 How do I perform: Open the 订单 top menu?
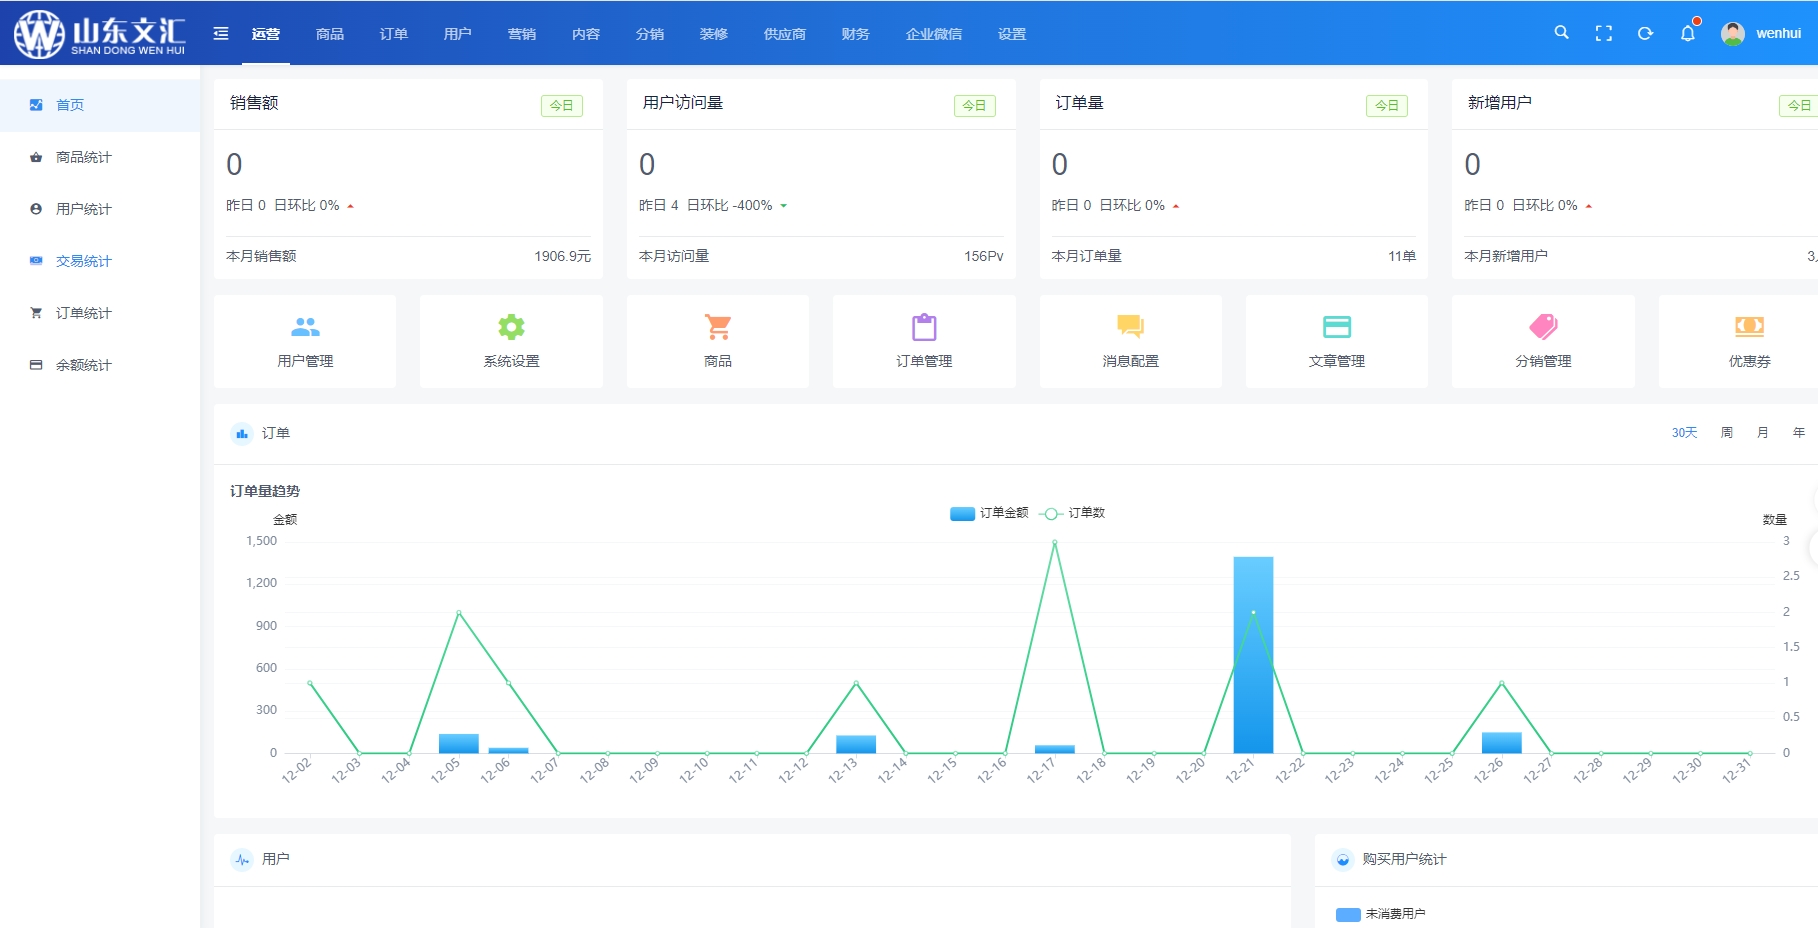[x=394, y=34]
